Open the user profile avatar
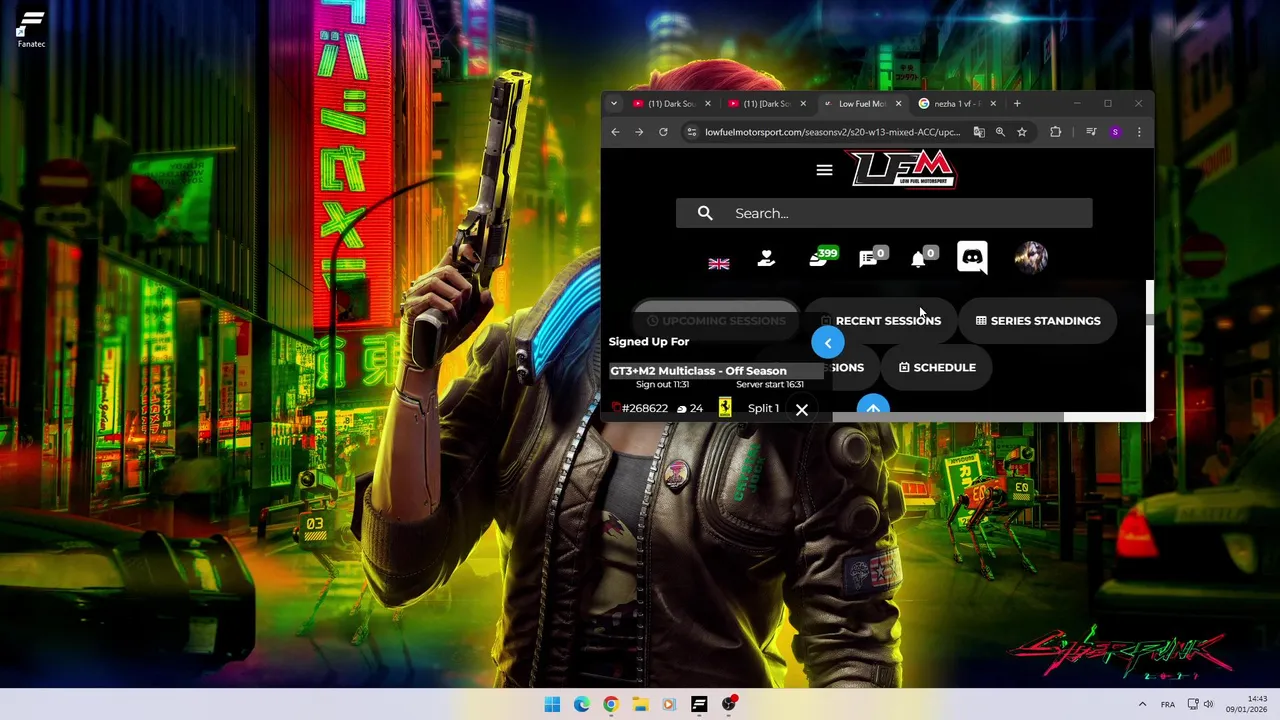 (1031, 257)
